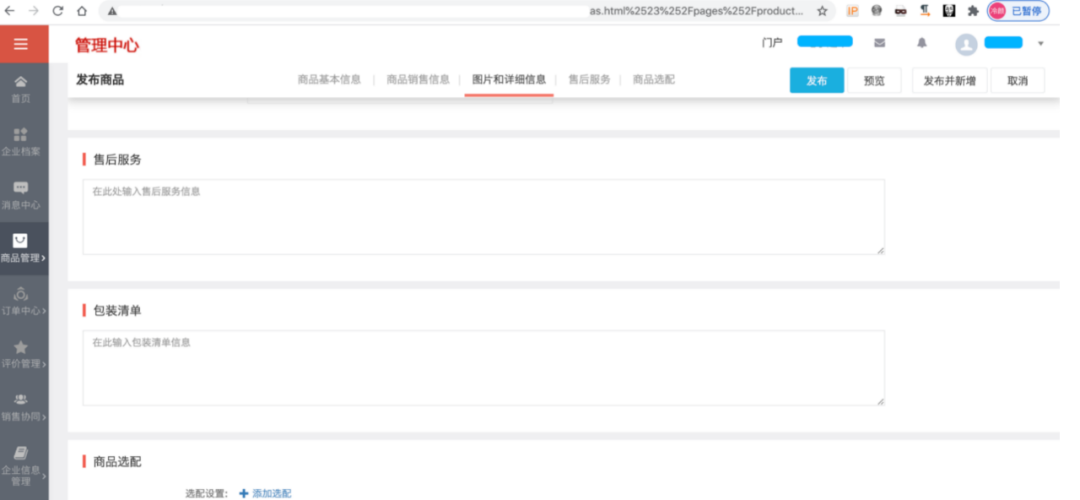Image resolution: width=1080 pixels, height=500 pixels.
Task: Open 商品管理 in sidebar
Action: pos(23,249)
